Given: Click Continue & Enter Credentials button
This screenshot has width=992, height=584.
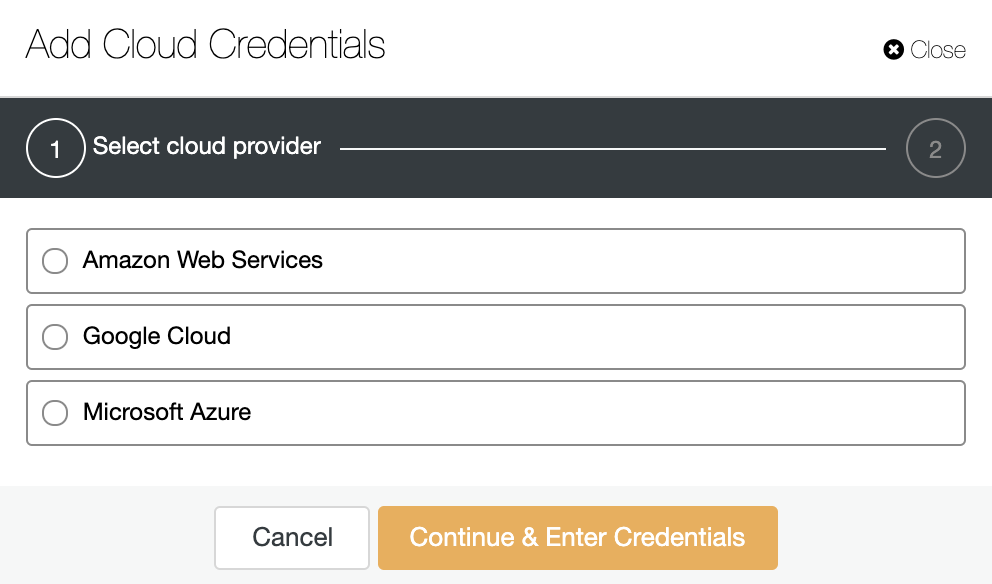Looking at the screenshot, I should tap(578, 538).
